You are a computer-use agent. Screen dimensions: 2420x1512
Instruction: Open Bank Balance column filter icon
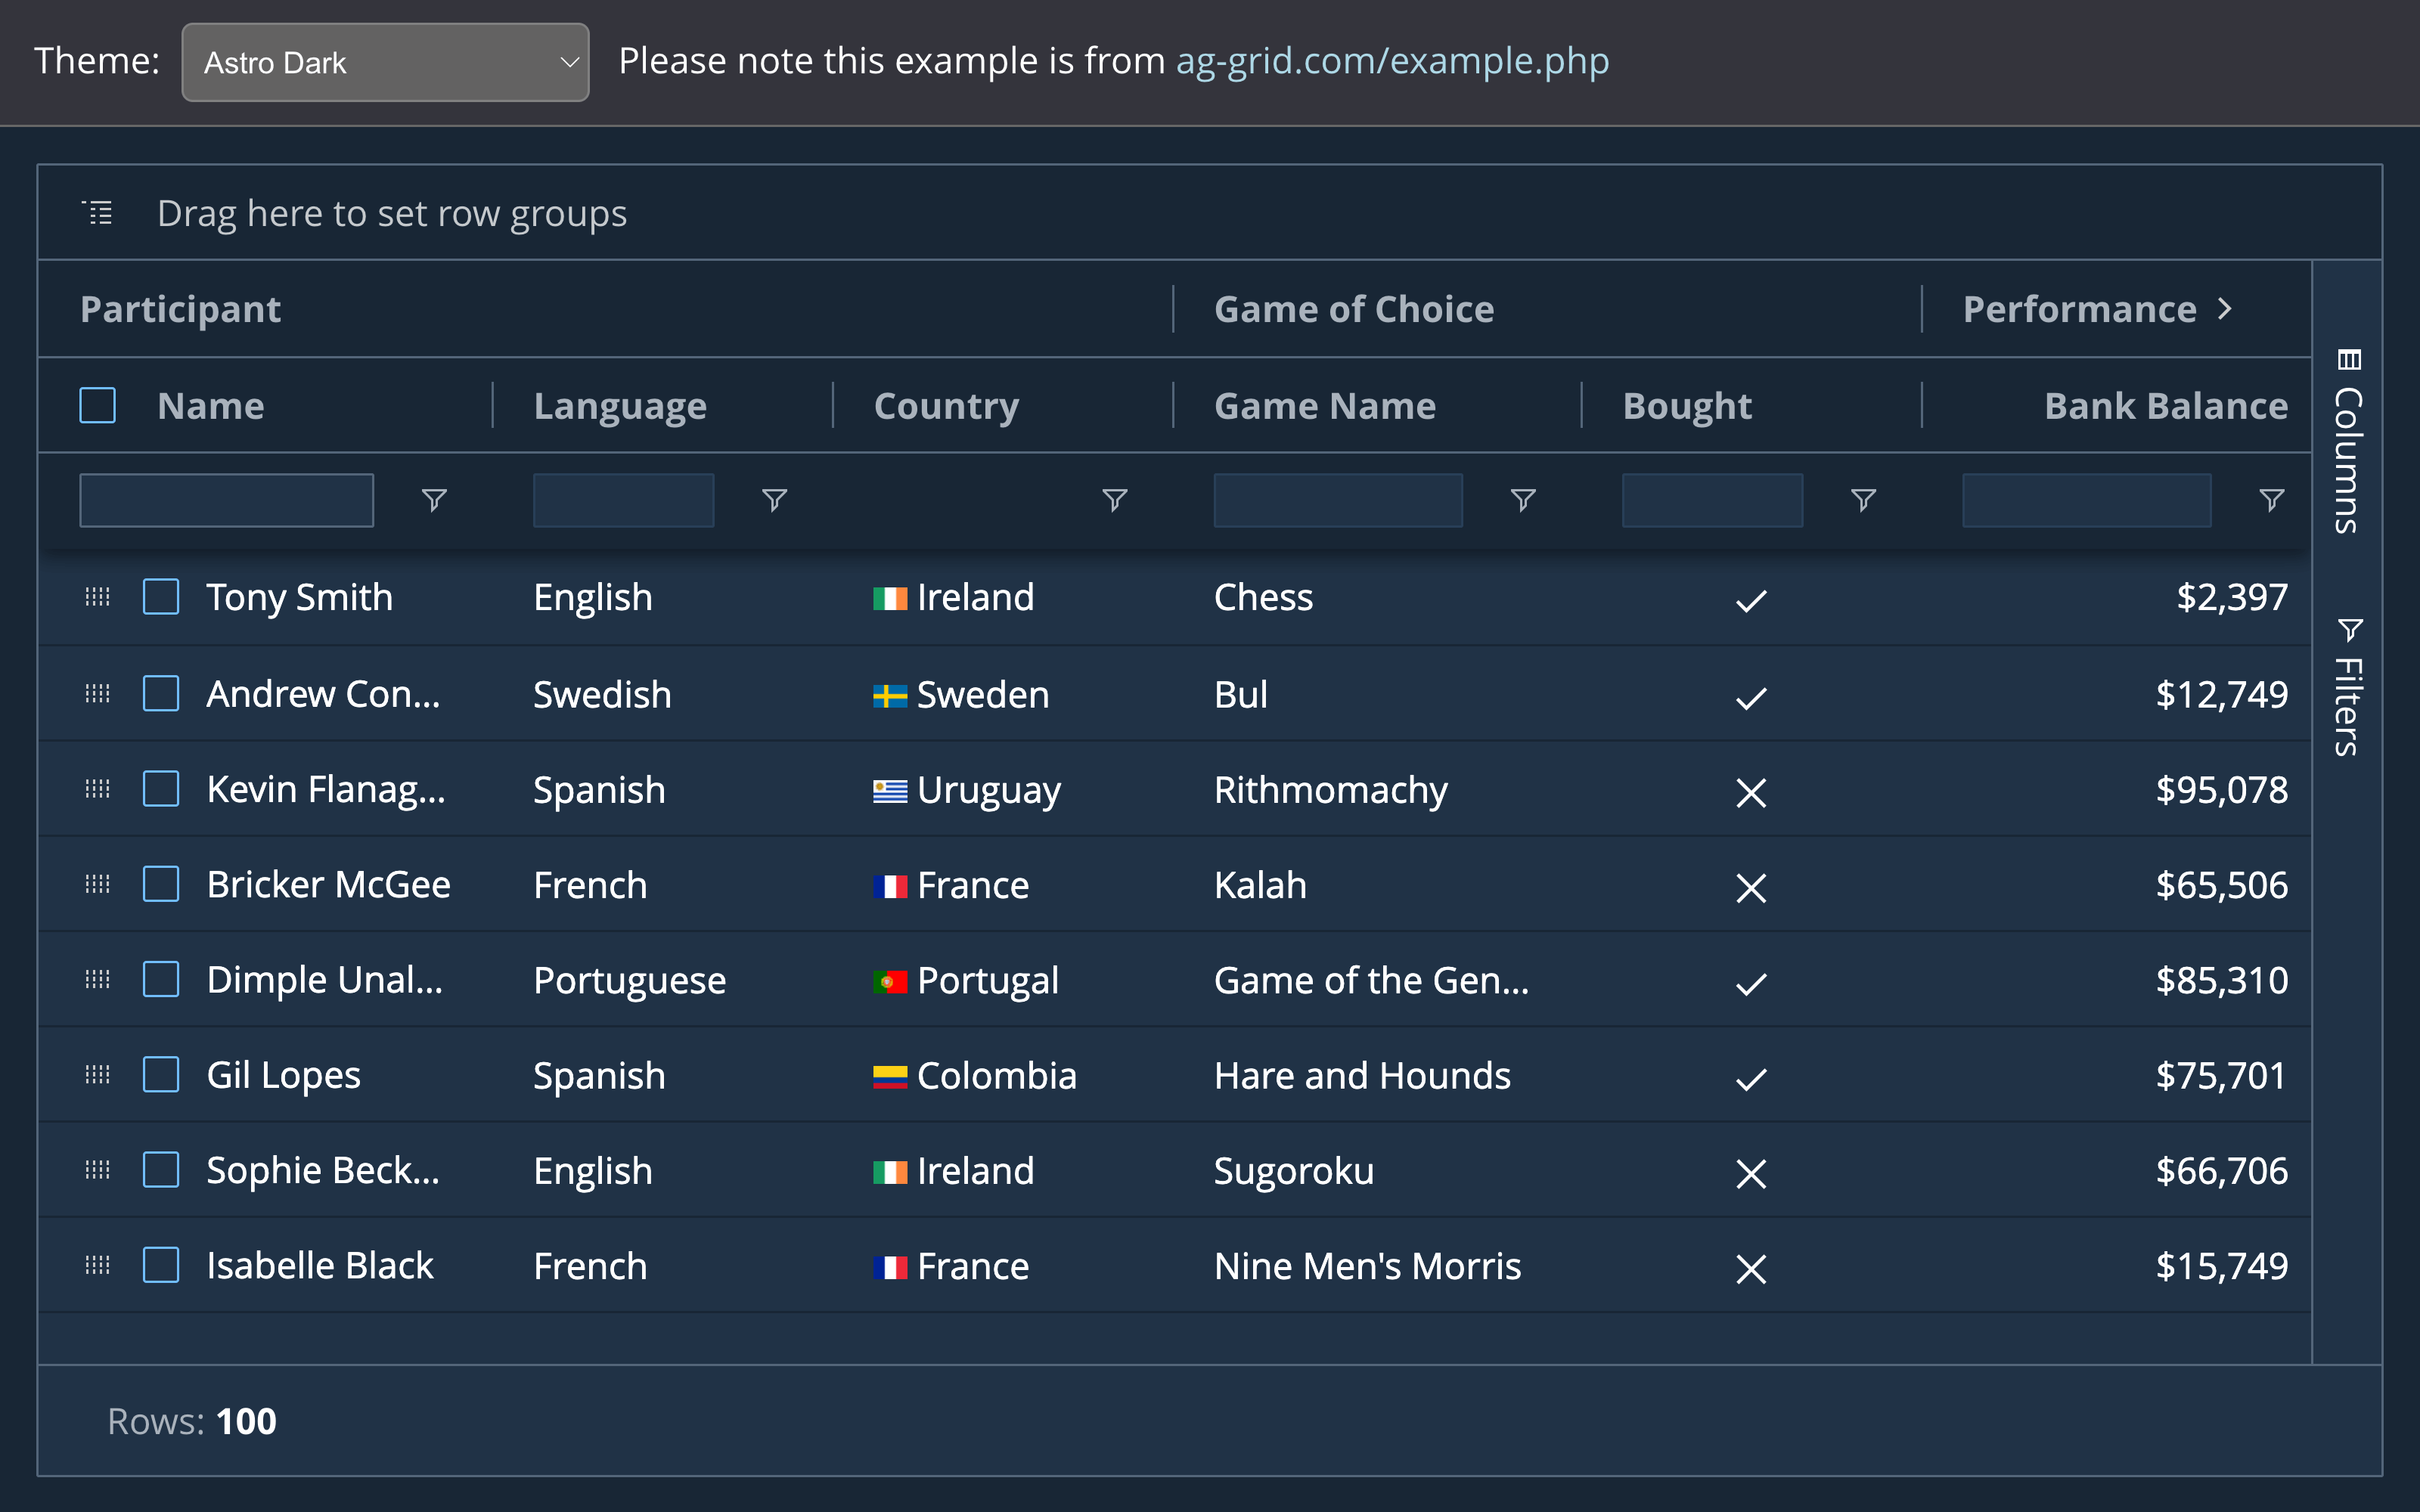click(x=2271, y=500)
